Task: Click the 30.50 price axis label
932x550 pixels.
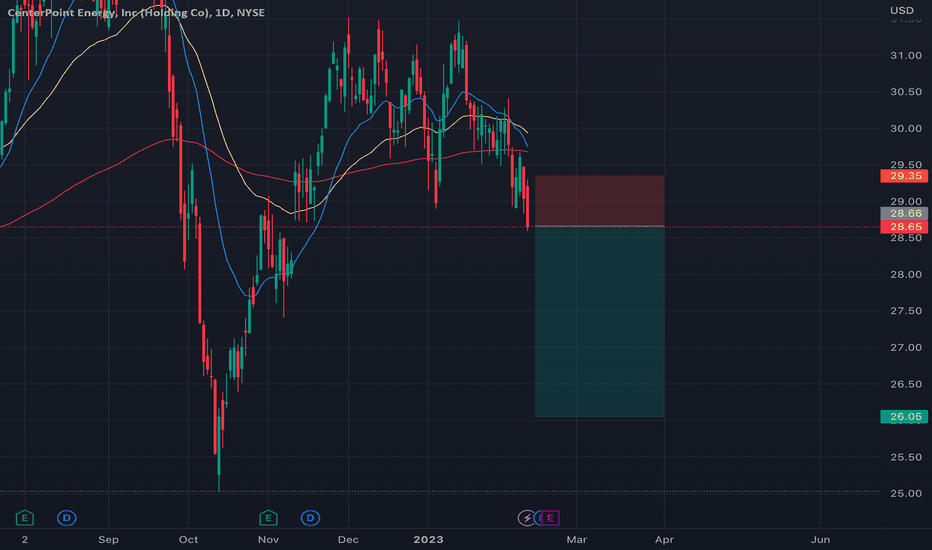Action: tap(906, 92)
